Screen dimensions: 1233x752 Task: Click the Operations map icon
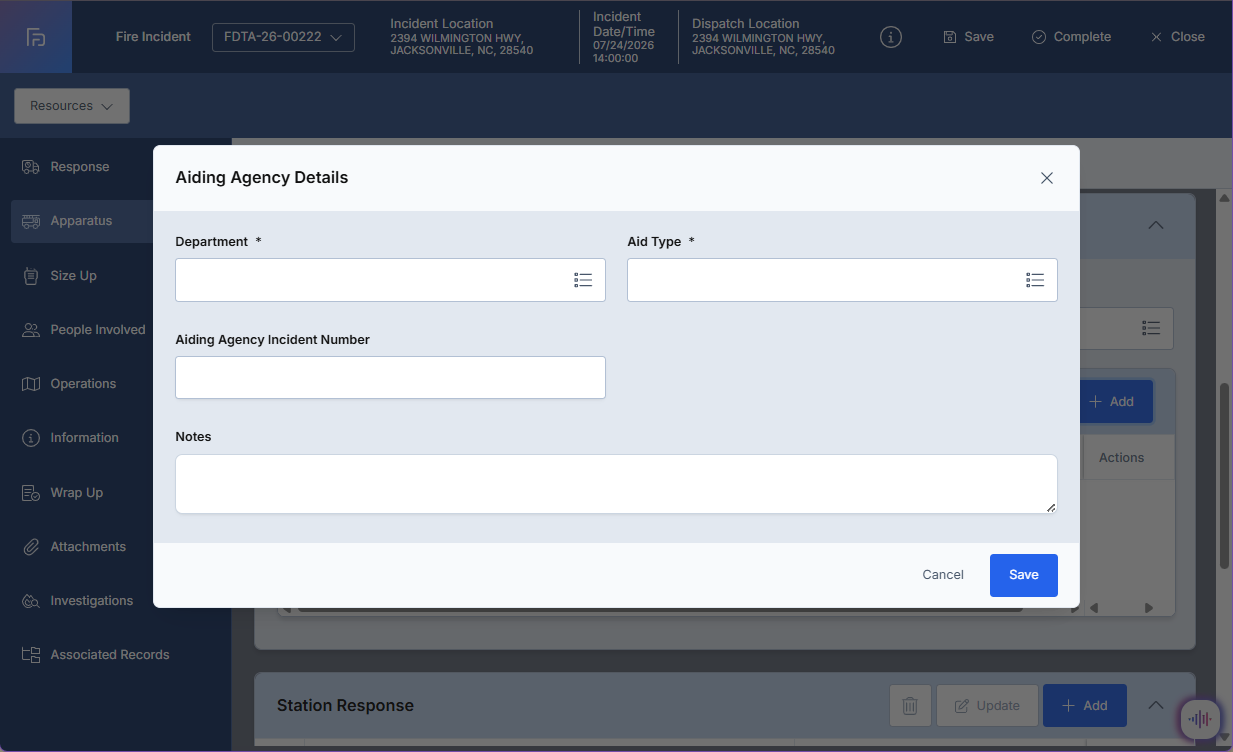(31, 384)
